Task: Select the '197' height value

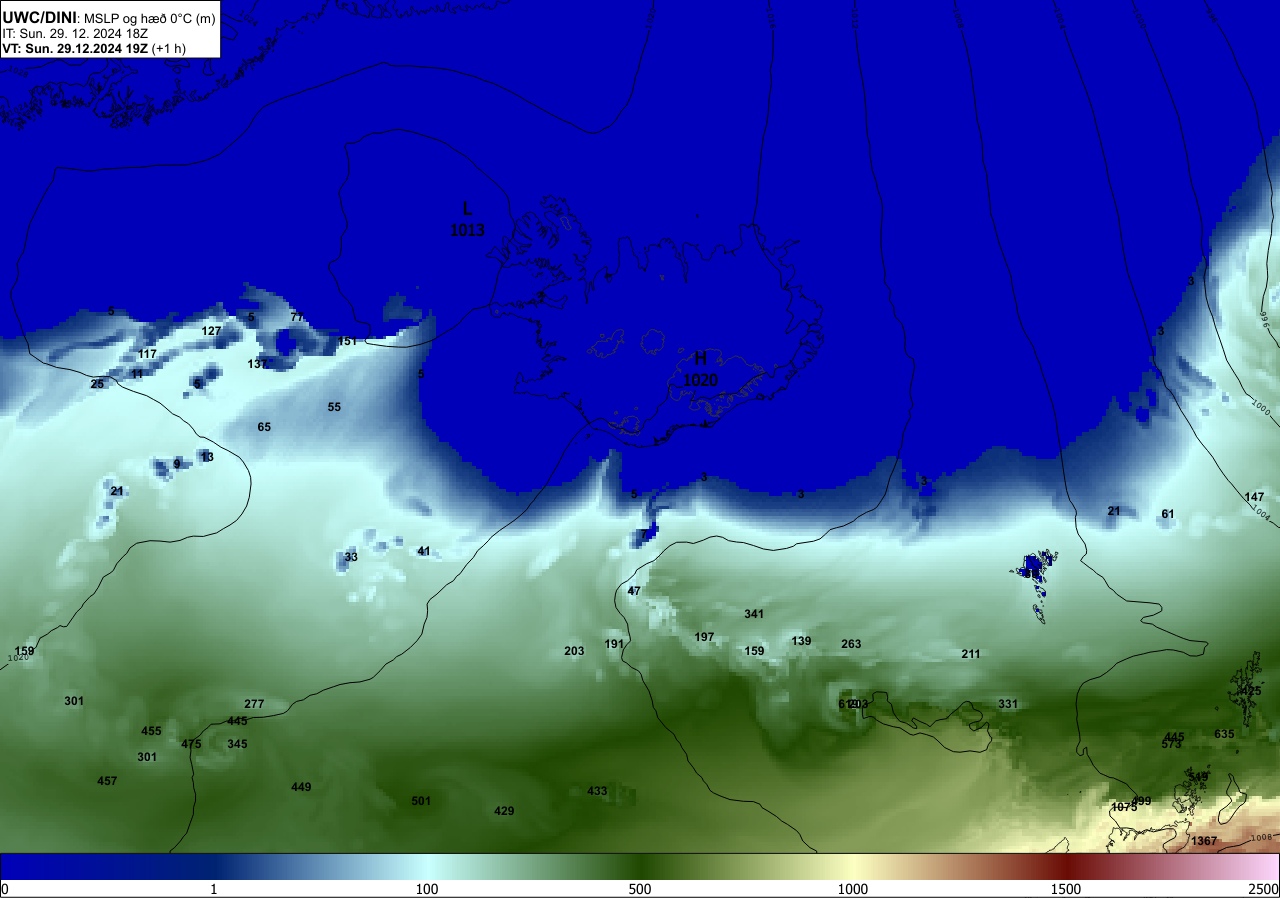Action: click(x=704, y=637)
